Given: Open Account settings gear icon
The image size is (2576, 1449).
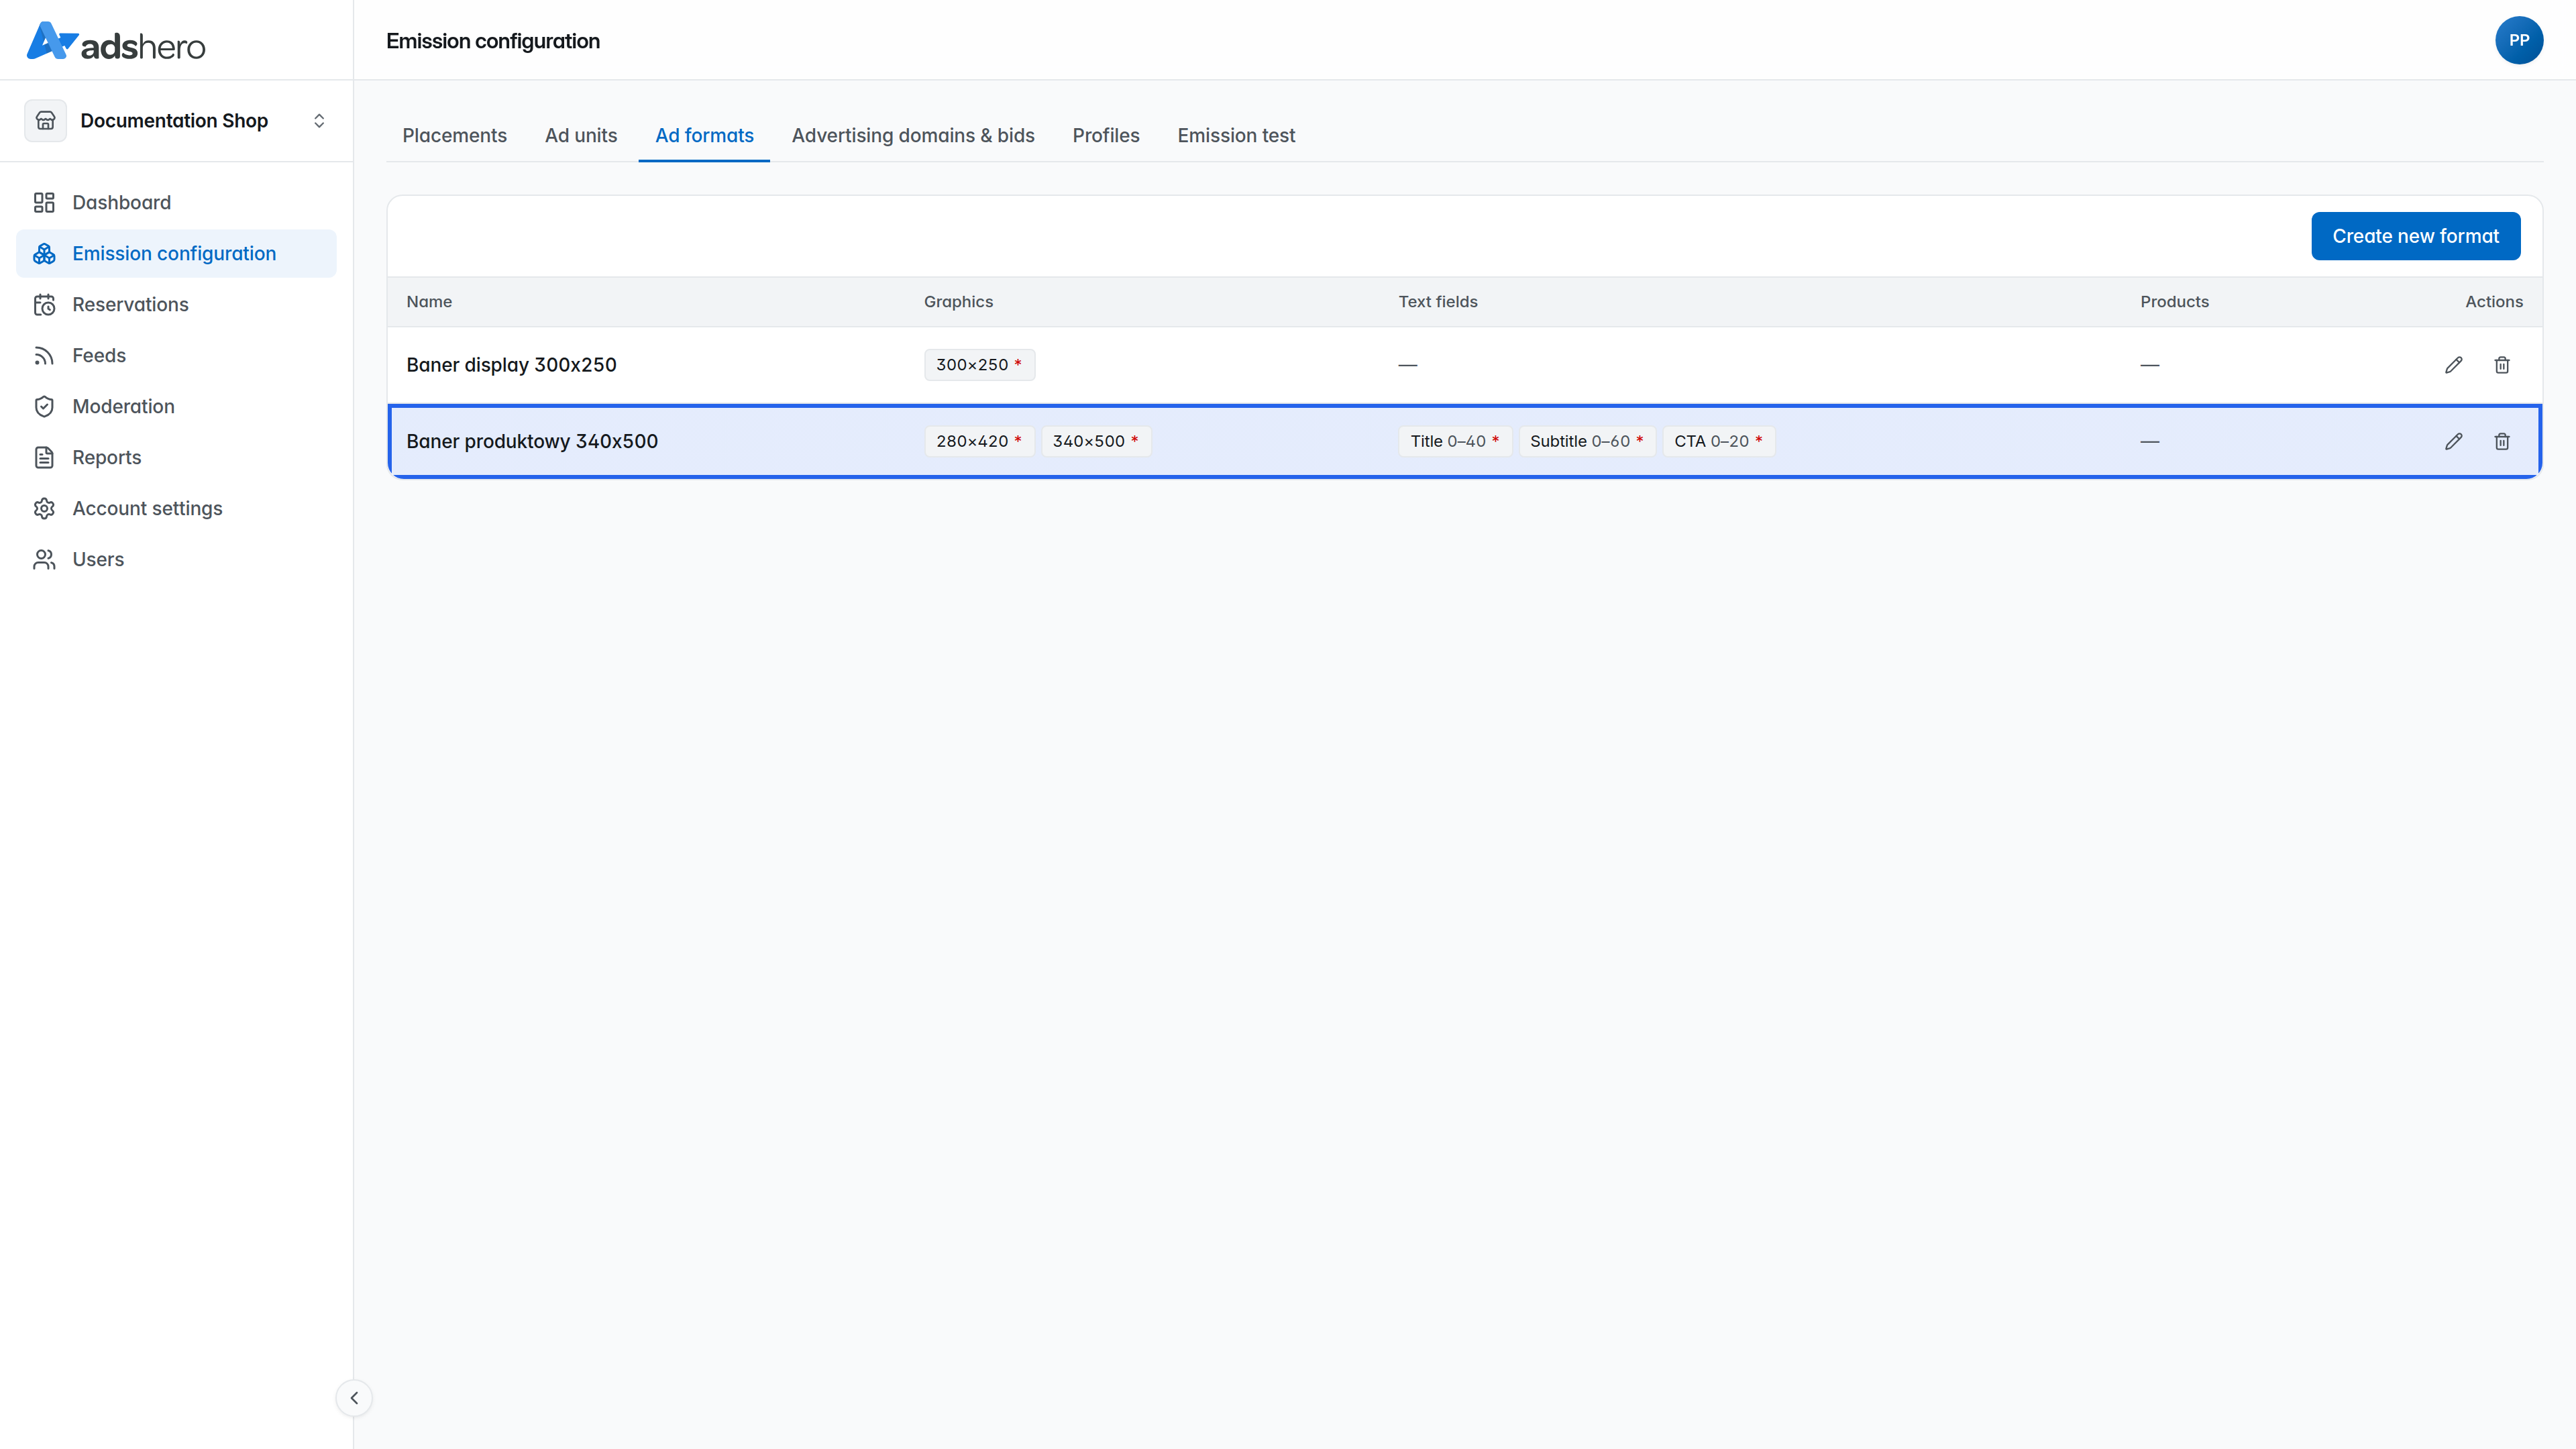Looking at the screenshot, I should coord(44,509).
